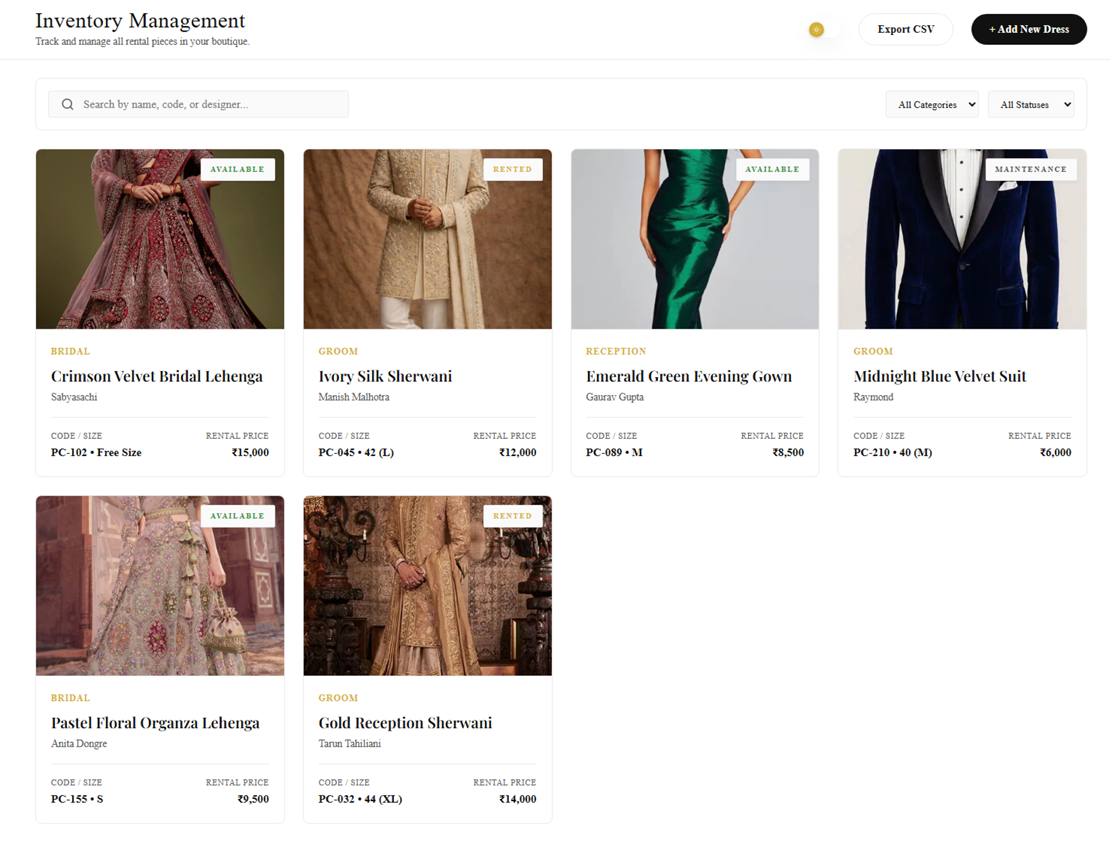Open the Ivory Silk Sherwani photo
Viewport: 1110px width, 842px height.
point(428,239)
